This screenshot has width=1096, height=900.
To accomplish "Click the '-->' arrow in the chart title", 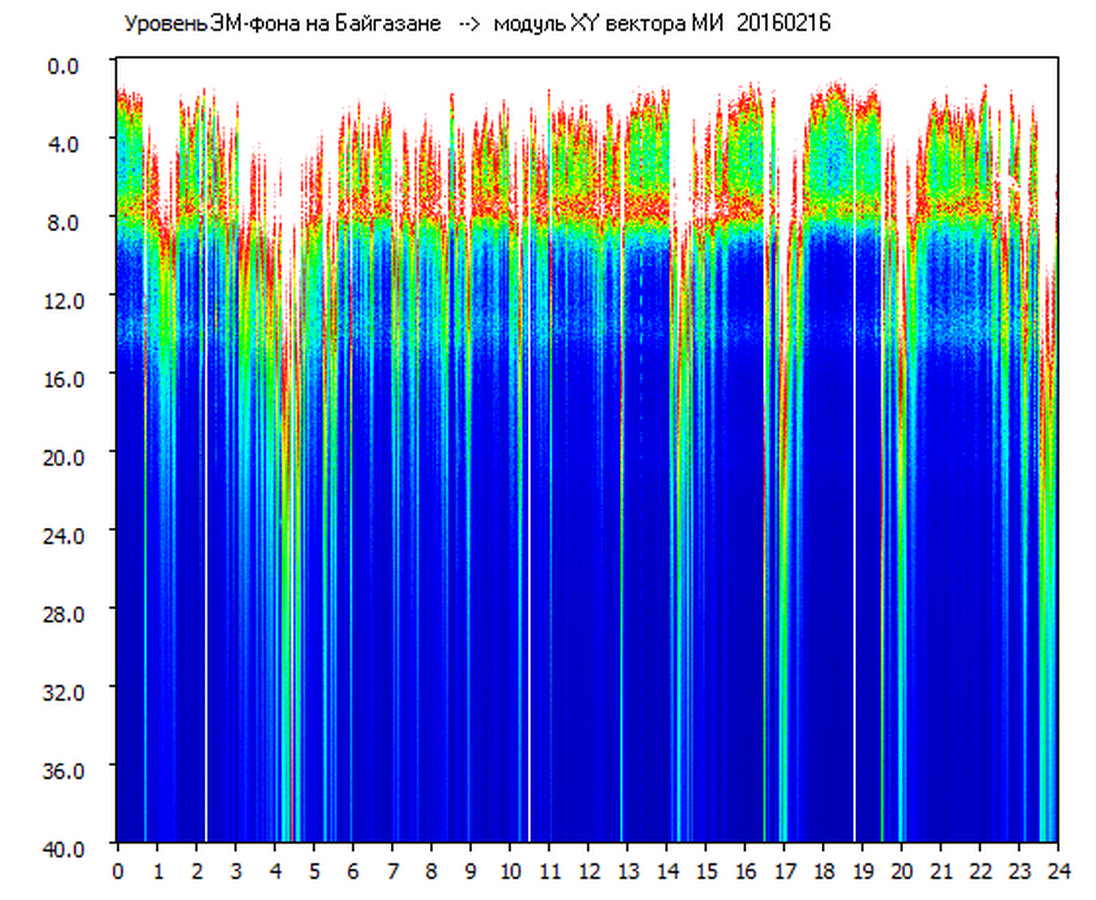I will pyautogui.click(x=467, y=24).
